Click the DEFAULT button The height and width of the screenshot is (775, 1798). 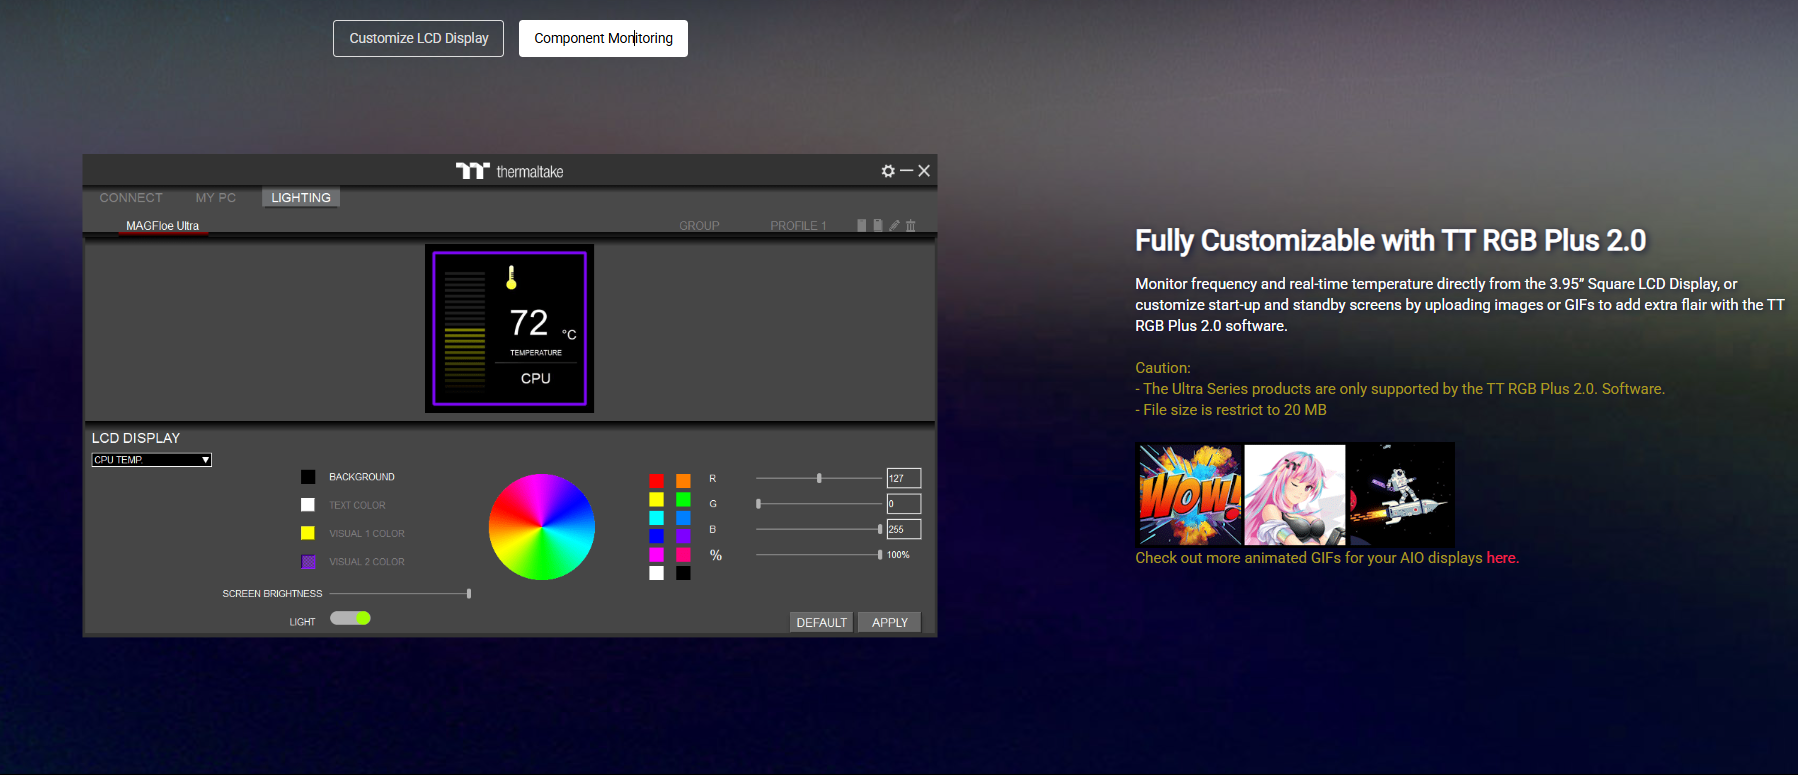(x=821, y=622)
